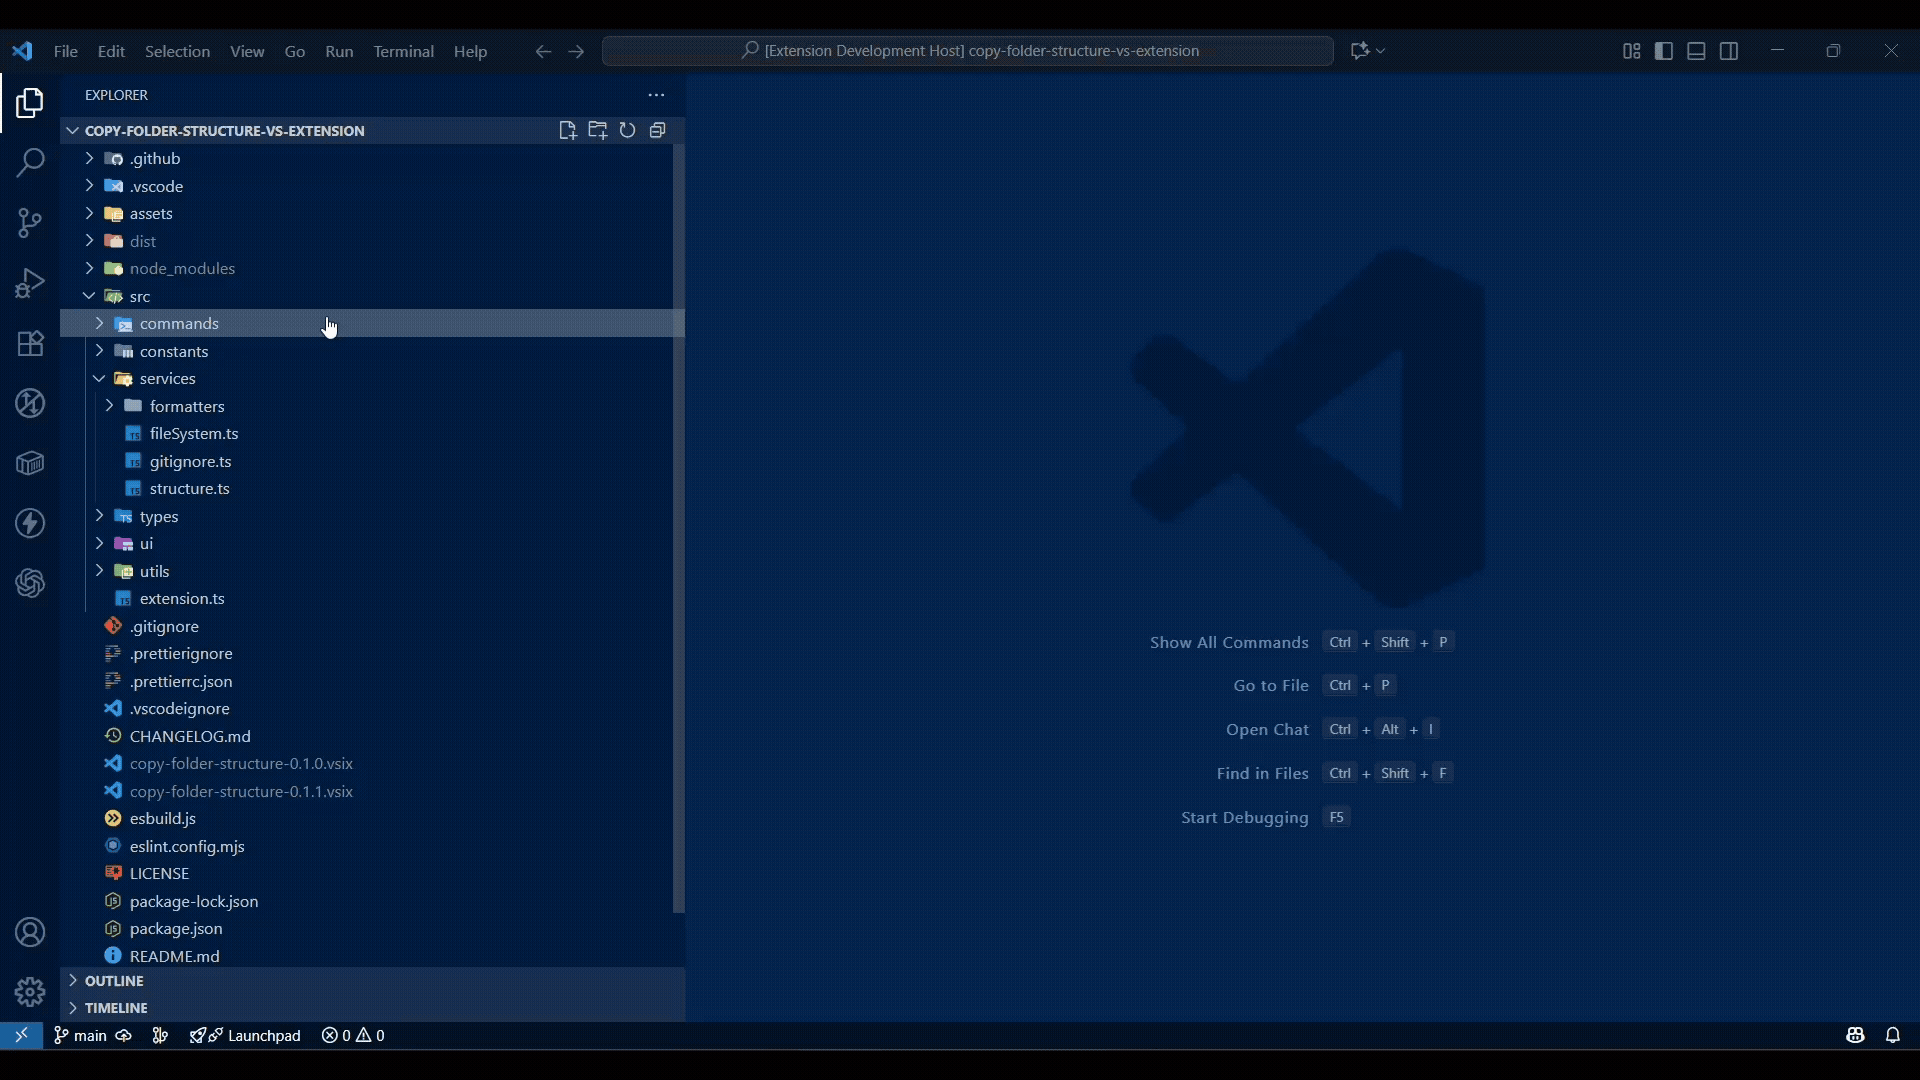Open CHANGELOG.md file
This screenshot has height=1080, width=1920.
coord(373,736)
